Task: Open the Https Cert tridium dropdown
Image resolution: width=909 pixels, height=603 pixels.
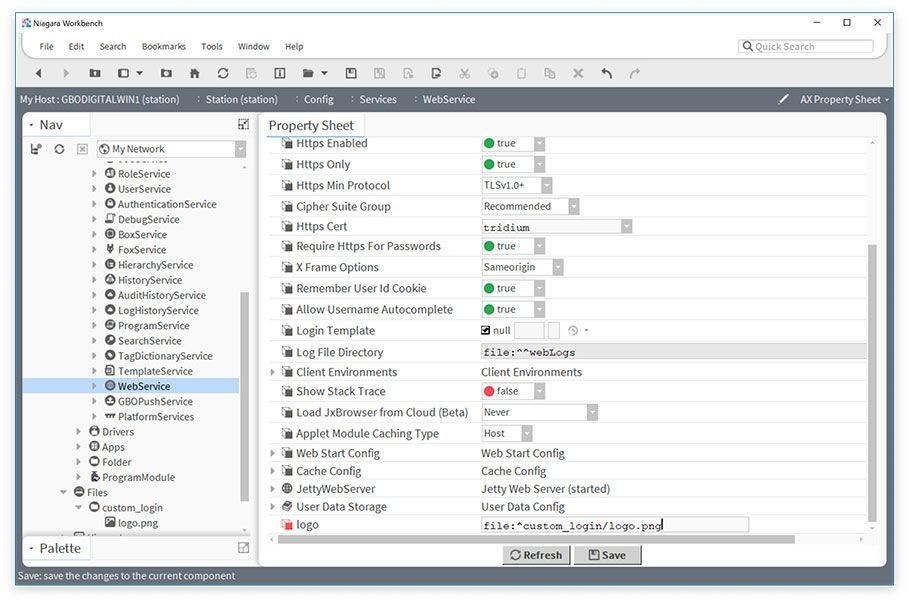Action: point(626,227)
